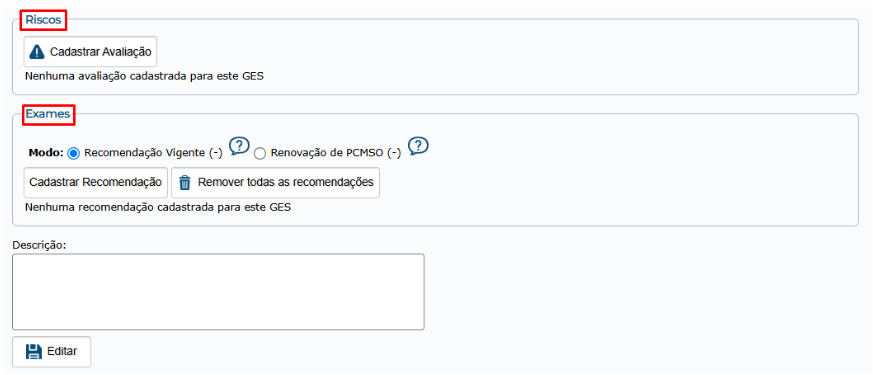Click the Cadastrar Recomendação button
873x375 pixels.
click(x=95, y=182)
